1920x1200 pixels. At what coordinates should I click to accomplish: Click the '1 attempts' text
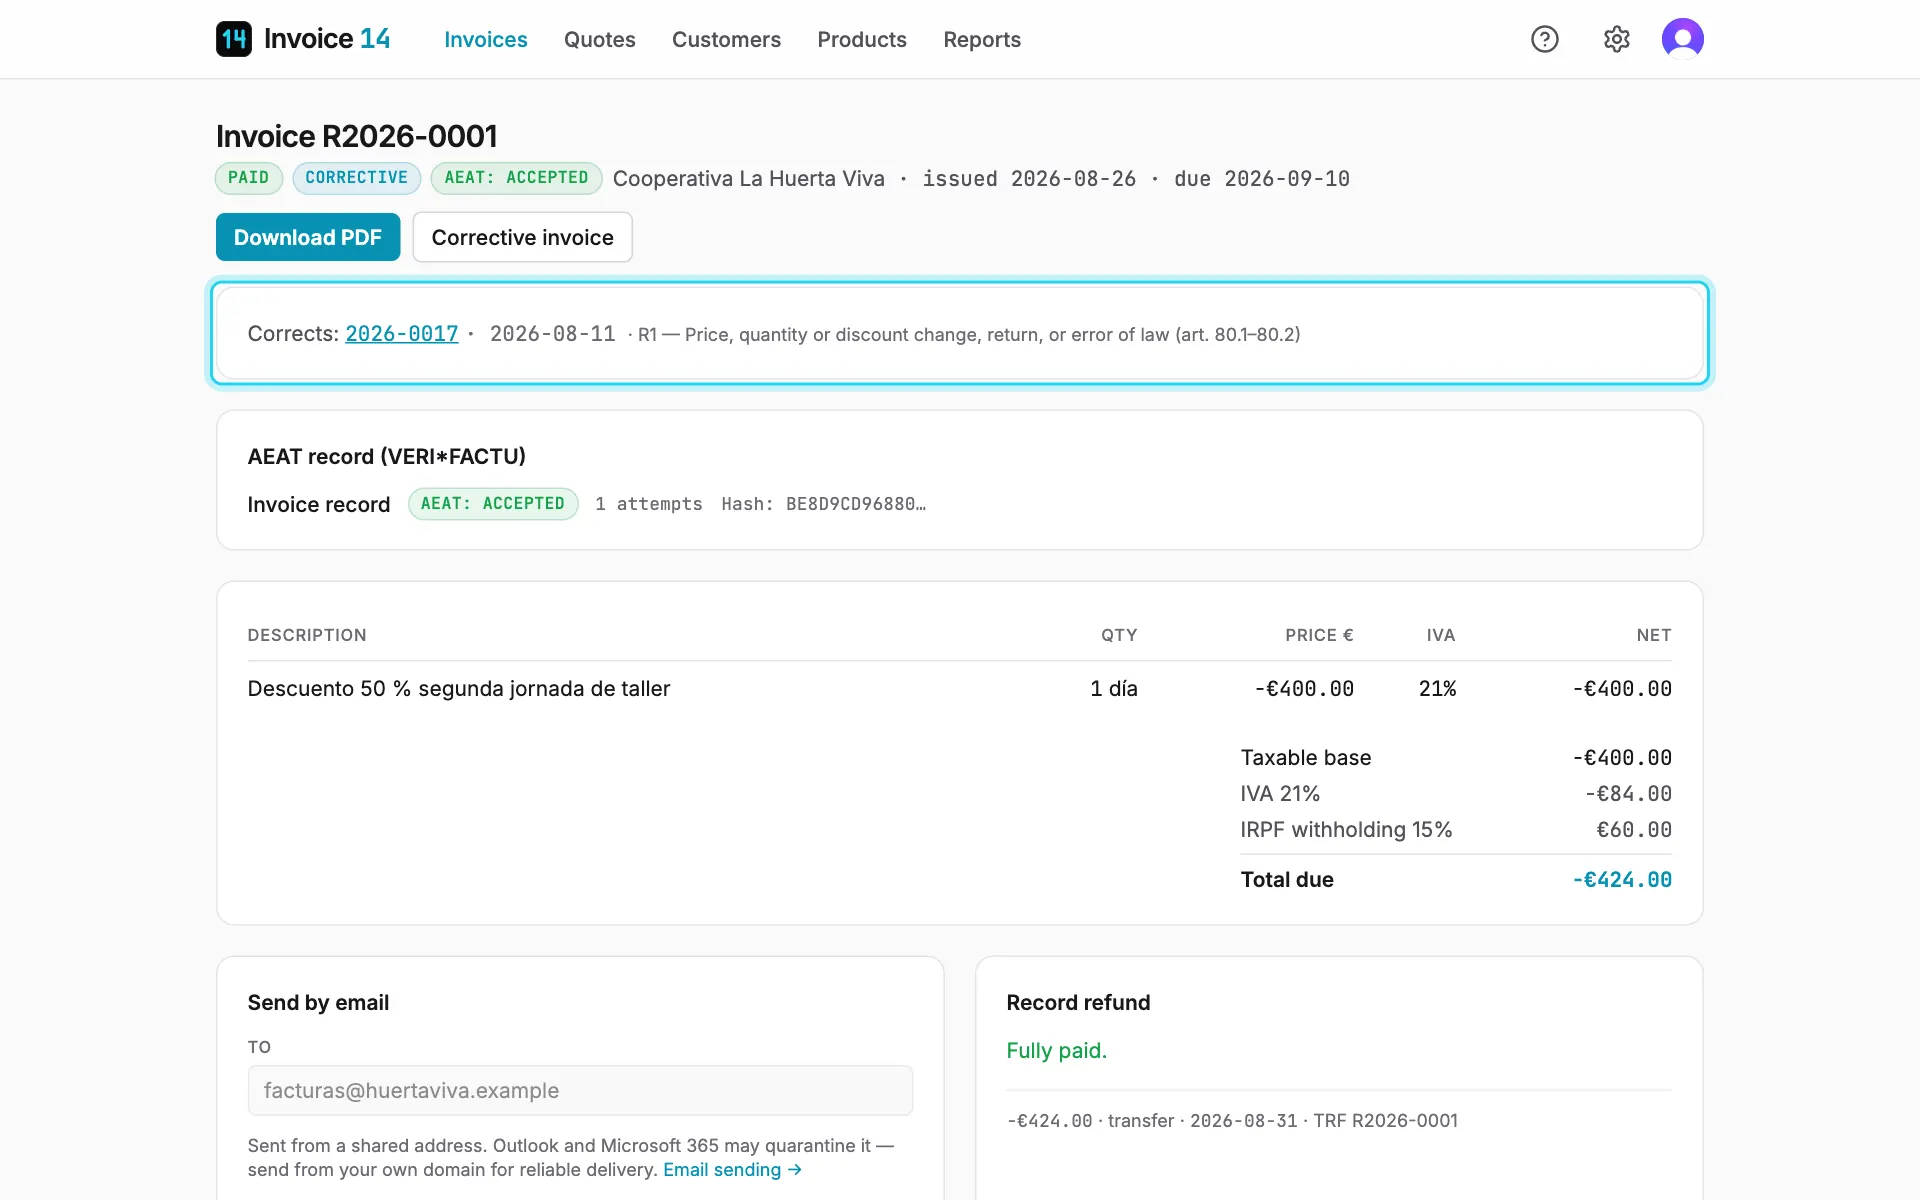point(649,504)
